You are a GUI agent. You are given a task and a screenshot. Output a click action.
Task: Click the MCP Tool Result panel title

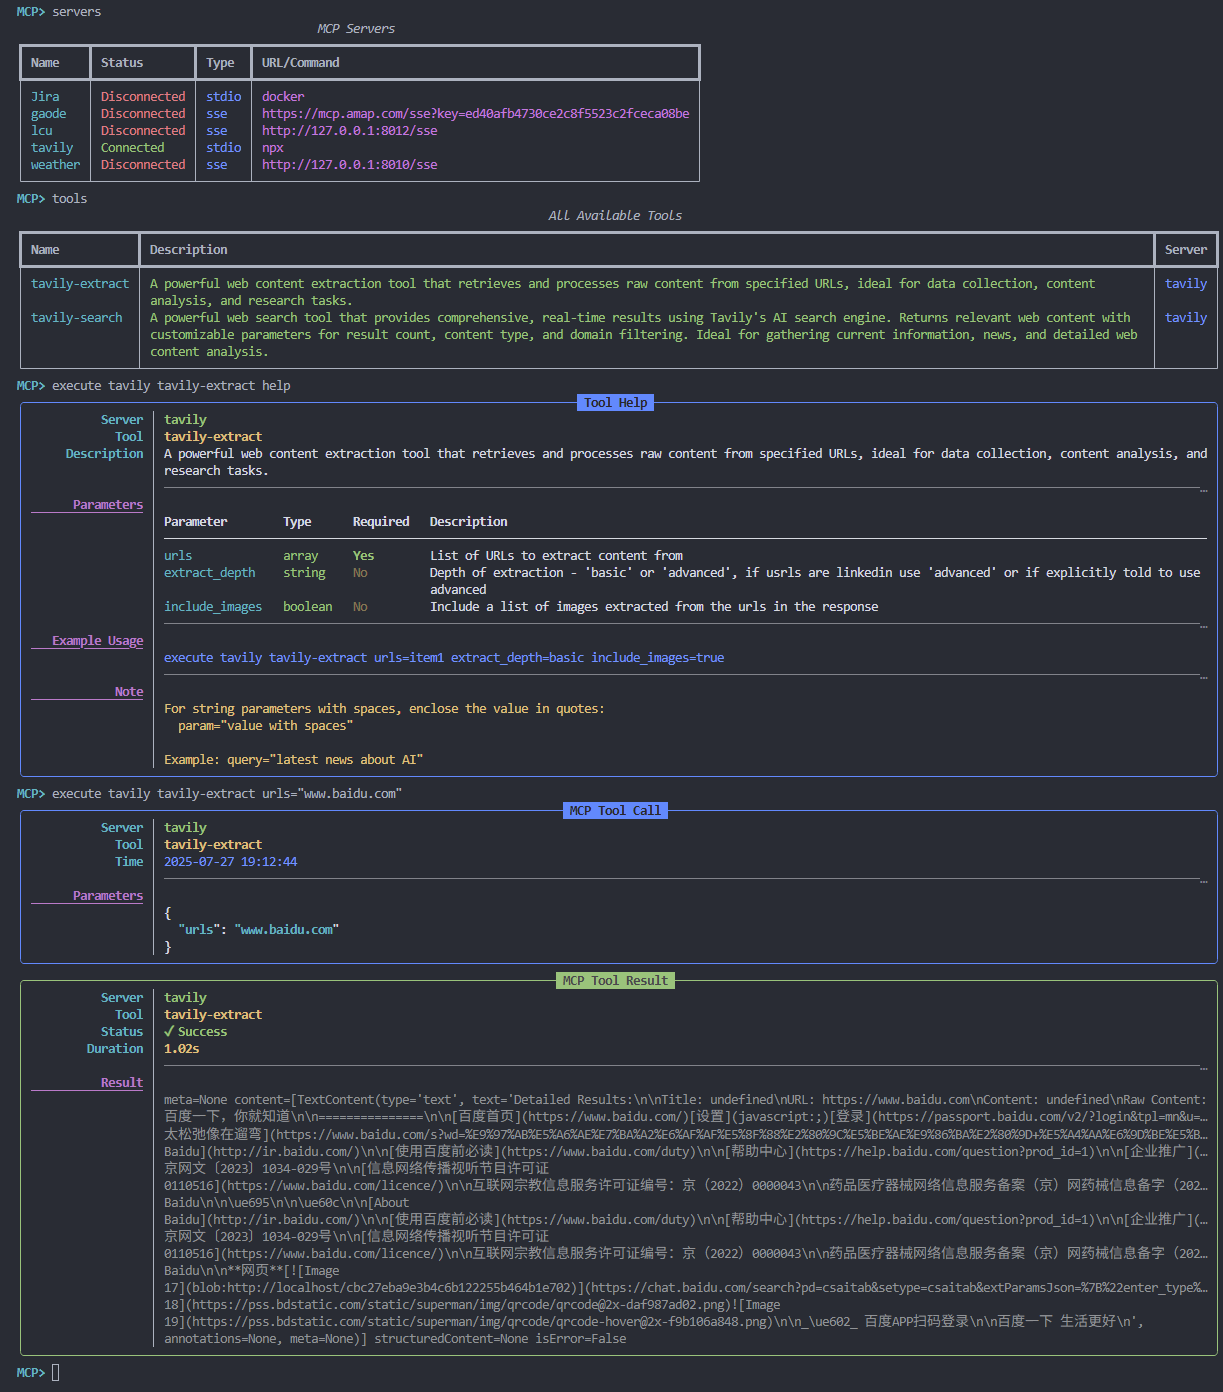click(615, 981)
